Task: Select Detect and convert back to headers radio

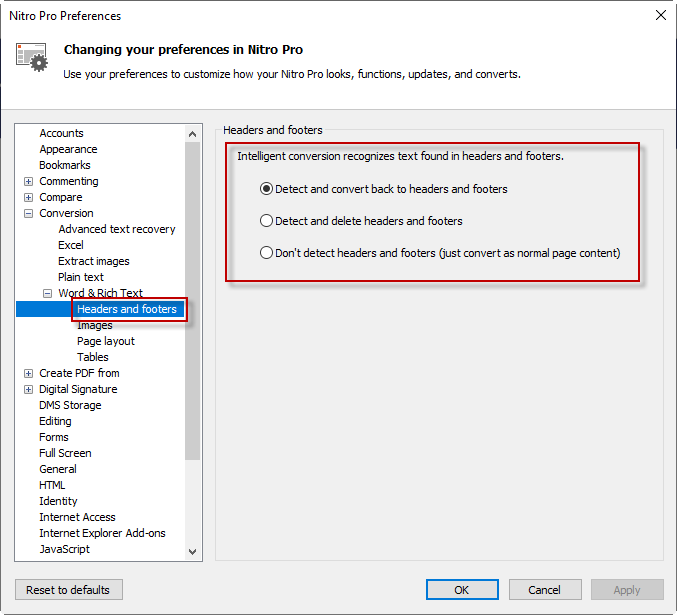Action: tap(267, 189)
